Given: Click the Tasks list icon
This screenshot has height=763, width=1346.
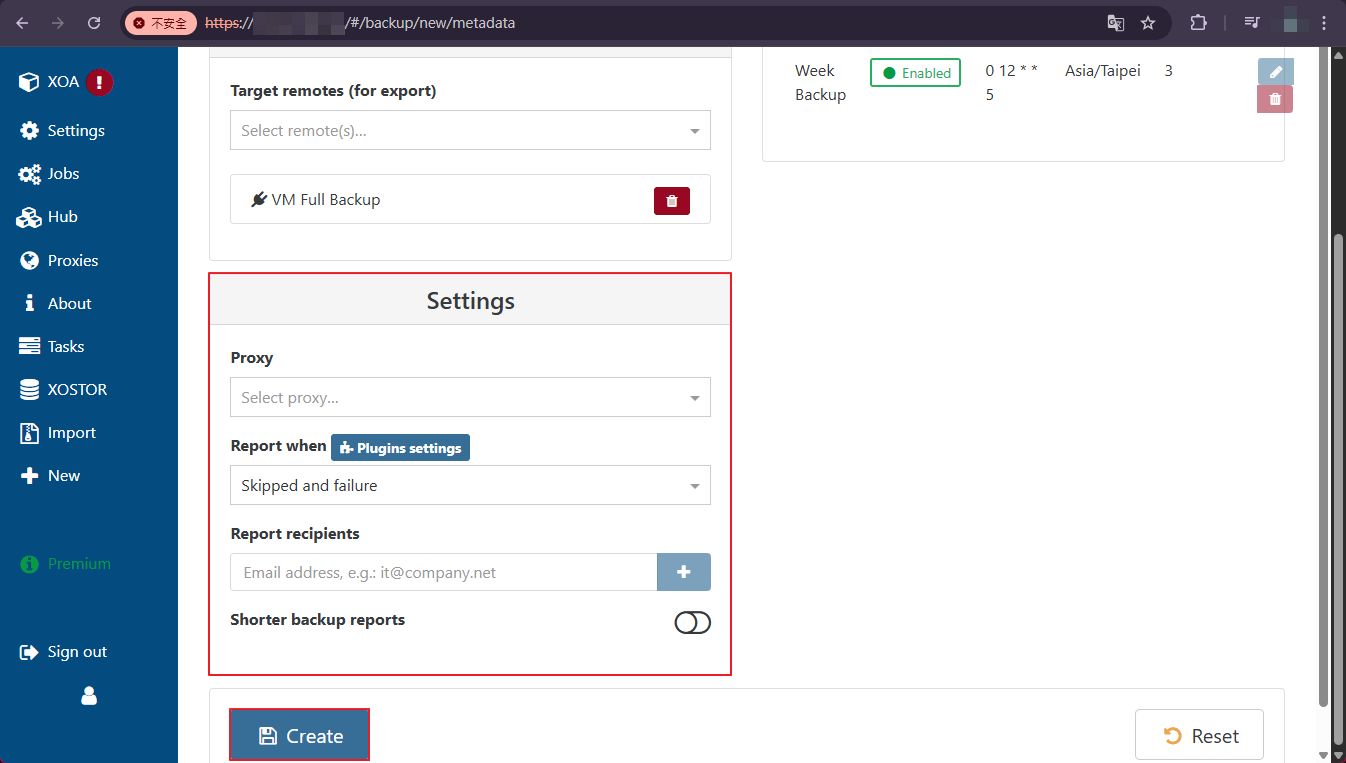Looking at the screenshot, I should [x=29, y=346].
